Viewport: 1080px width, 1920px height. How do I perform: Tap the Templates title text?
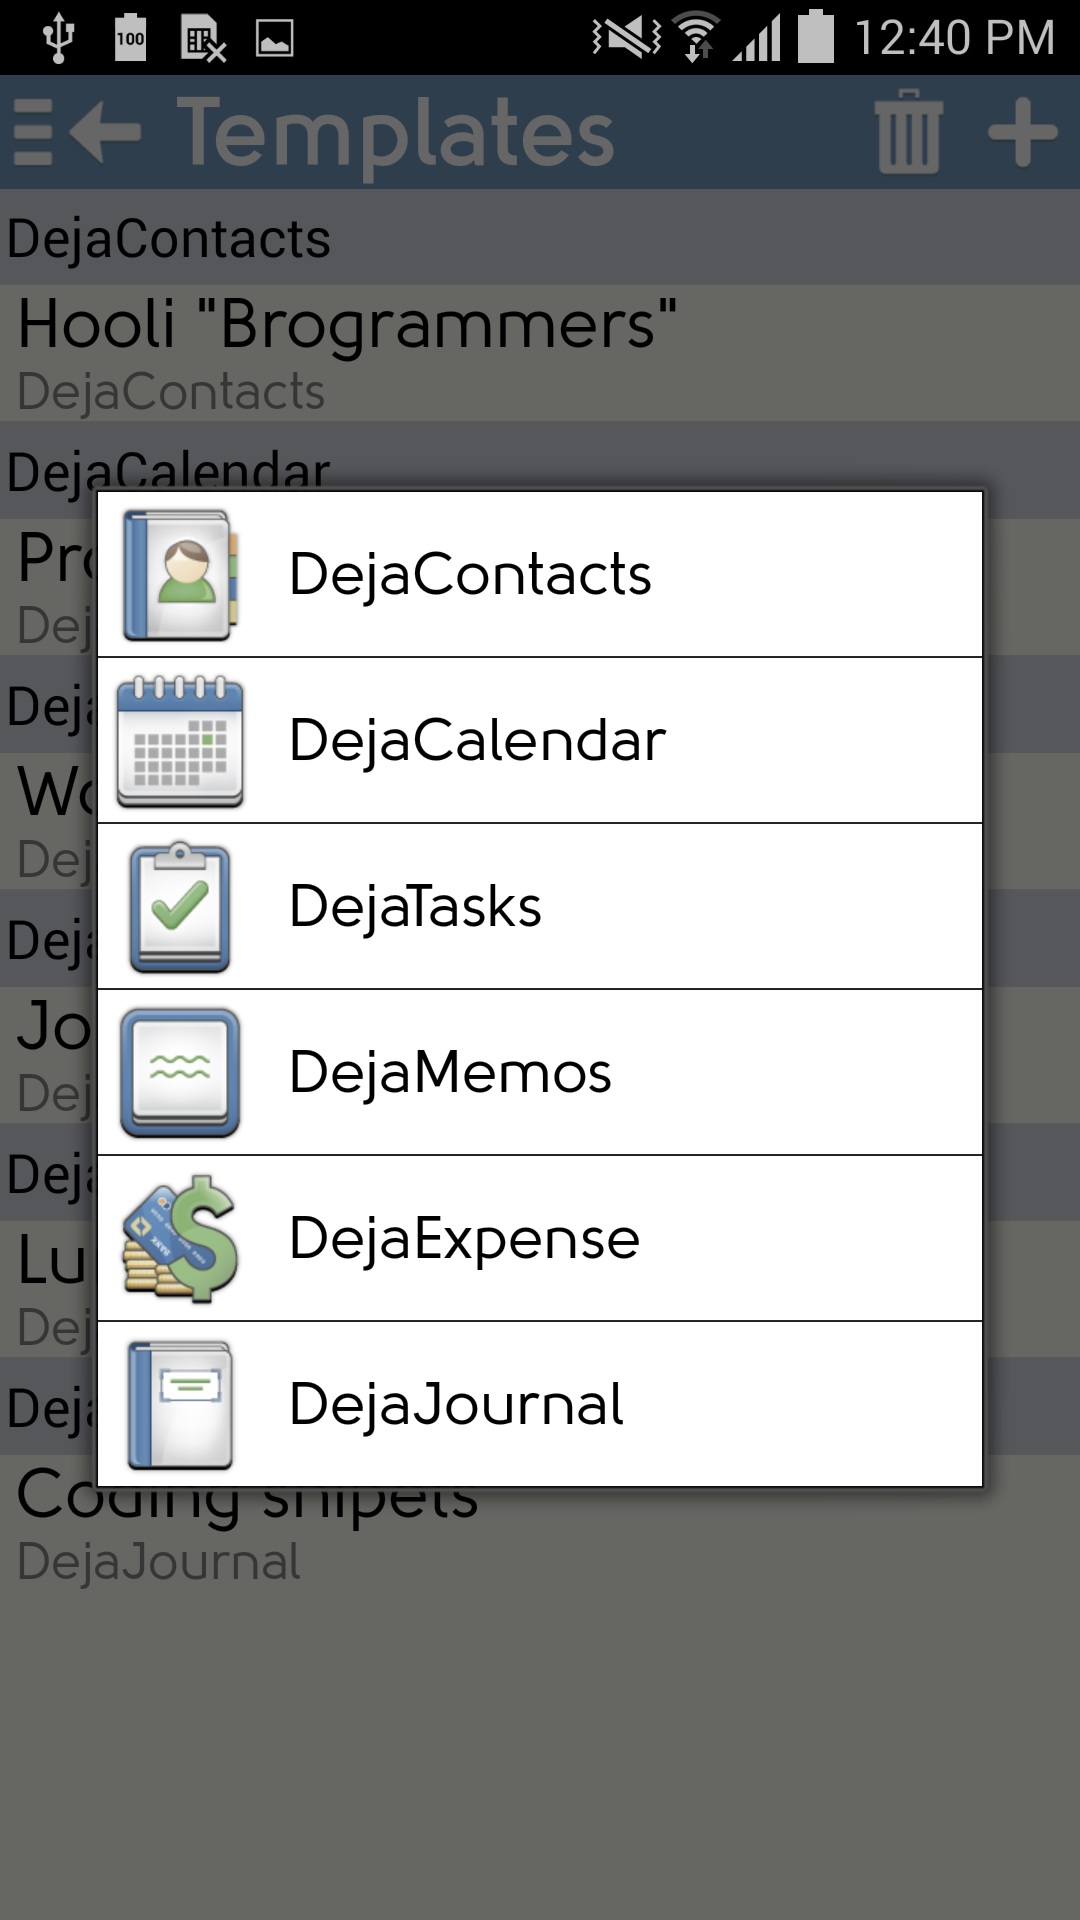[396, 134]
